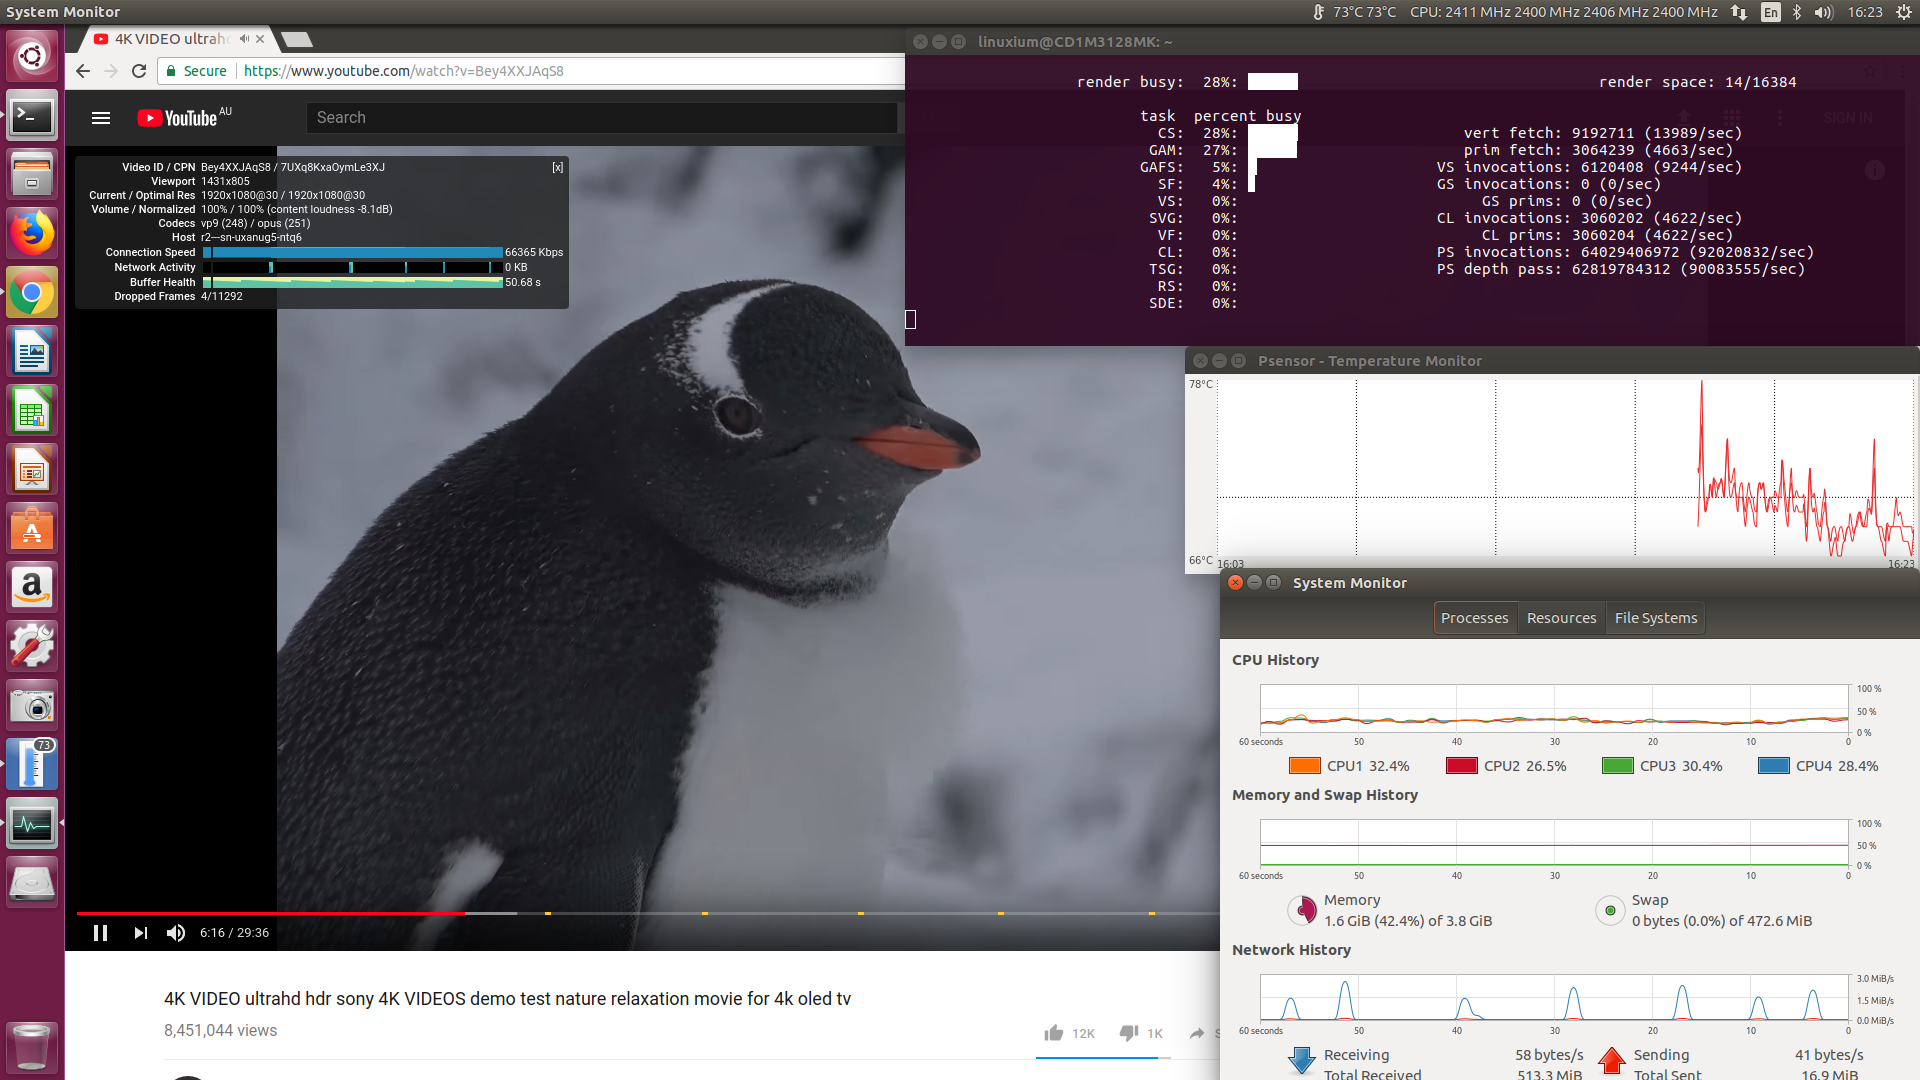Click the Chrome address bar URL
Viewport: 1920px width, 1080px height.
[404, 71]
